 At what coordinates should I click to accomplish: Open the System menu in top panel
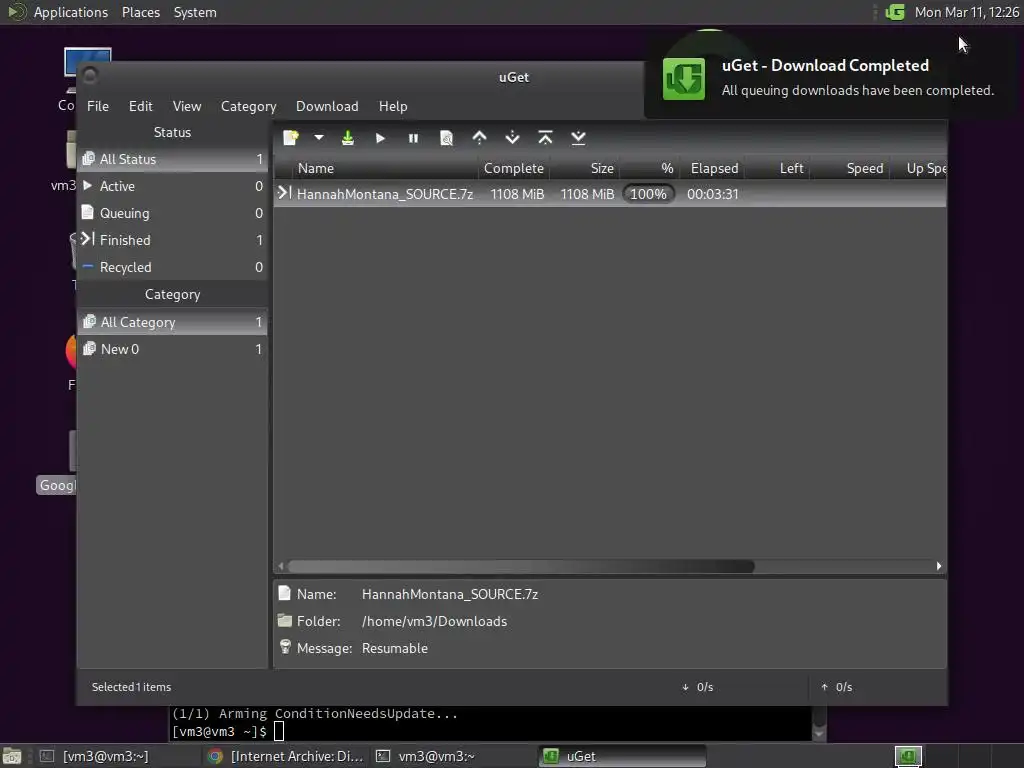pyautogui.click(x=195, y=12)
